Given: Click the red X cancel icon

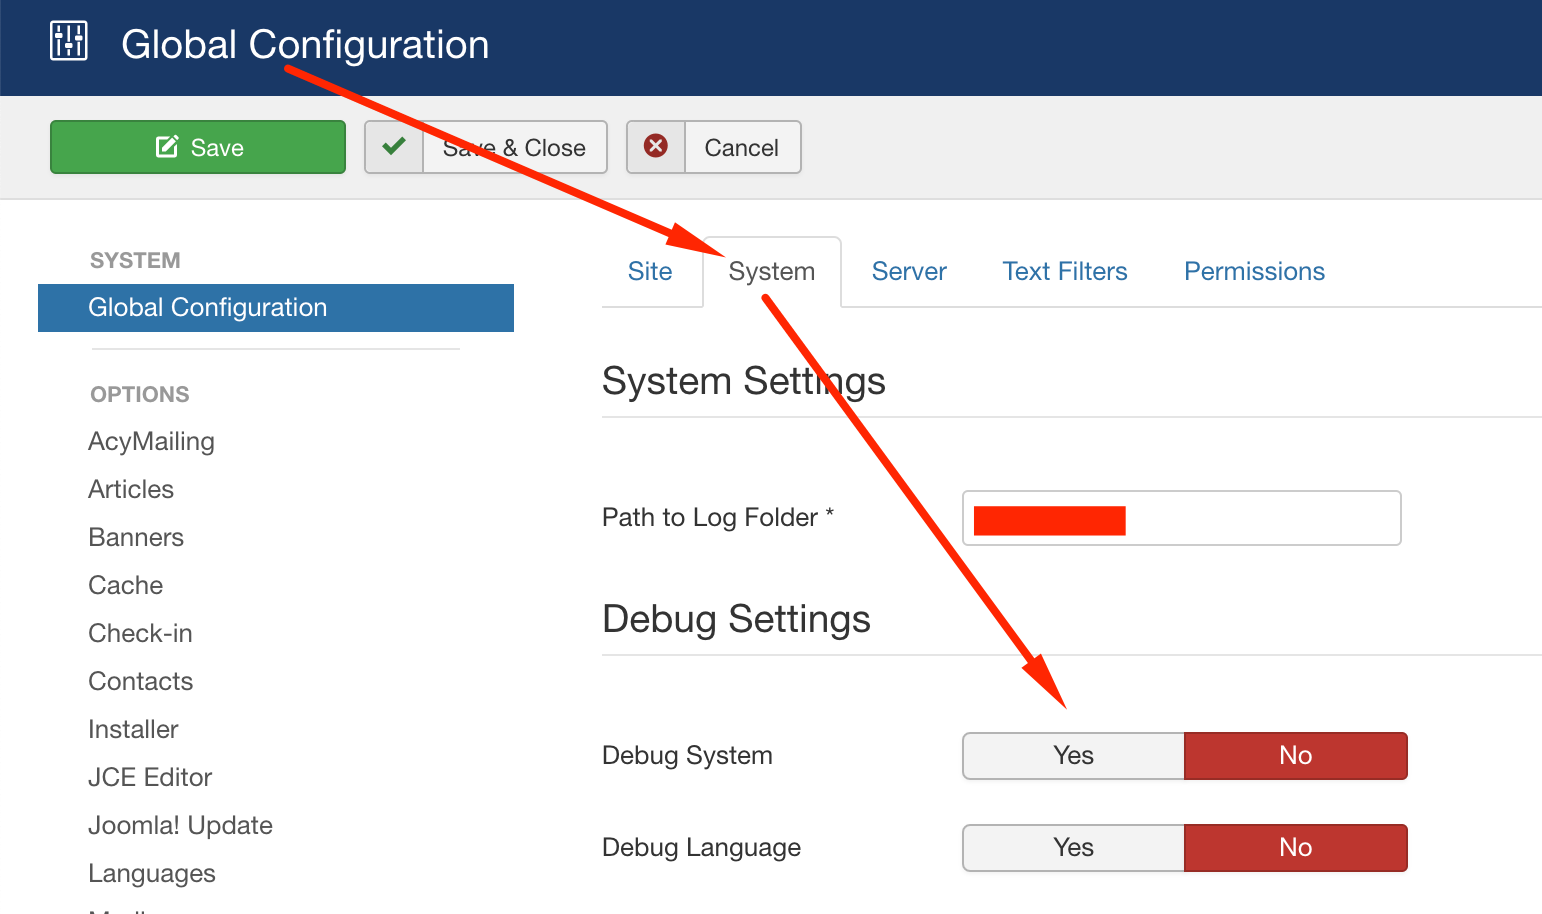Looking at the screenshot, I should tap(656, 147).
